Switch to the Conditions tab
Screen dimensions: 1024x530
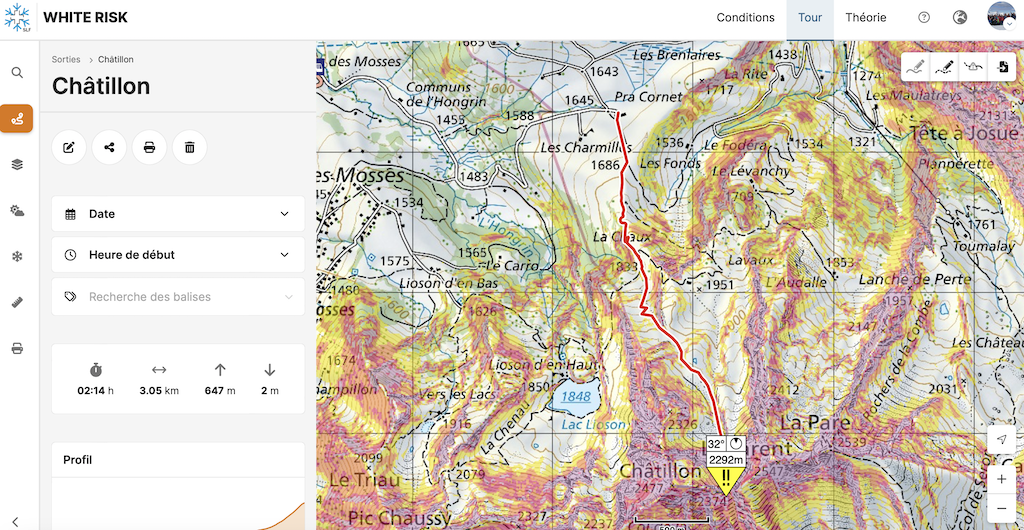click(745, 18)
